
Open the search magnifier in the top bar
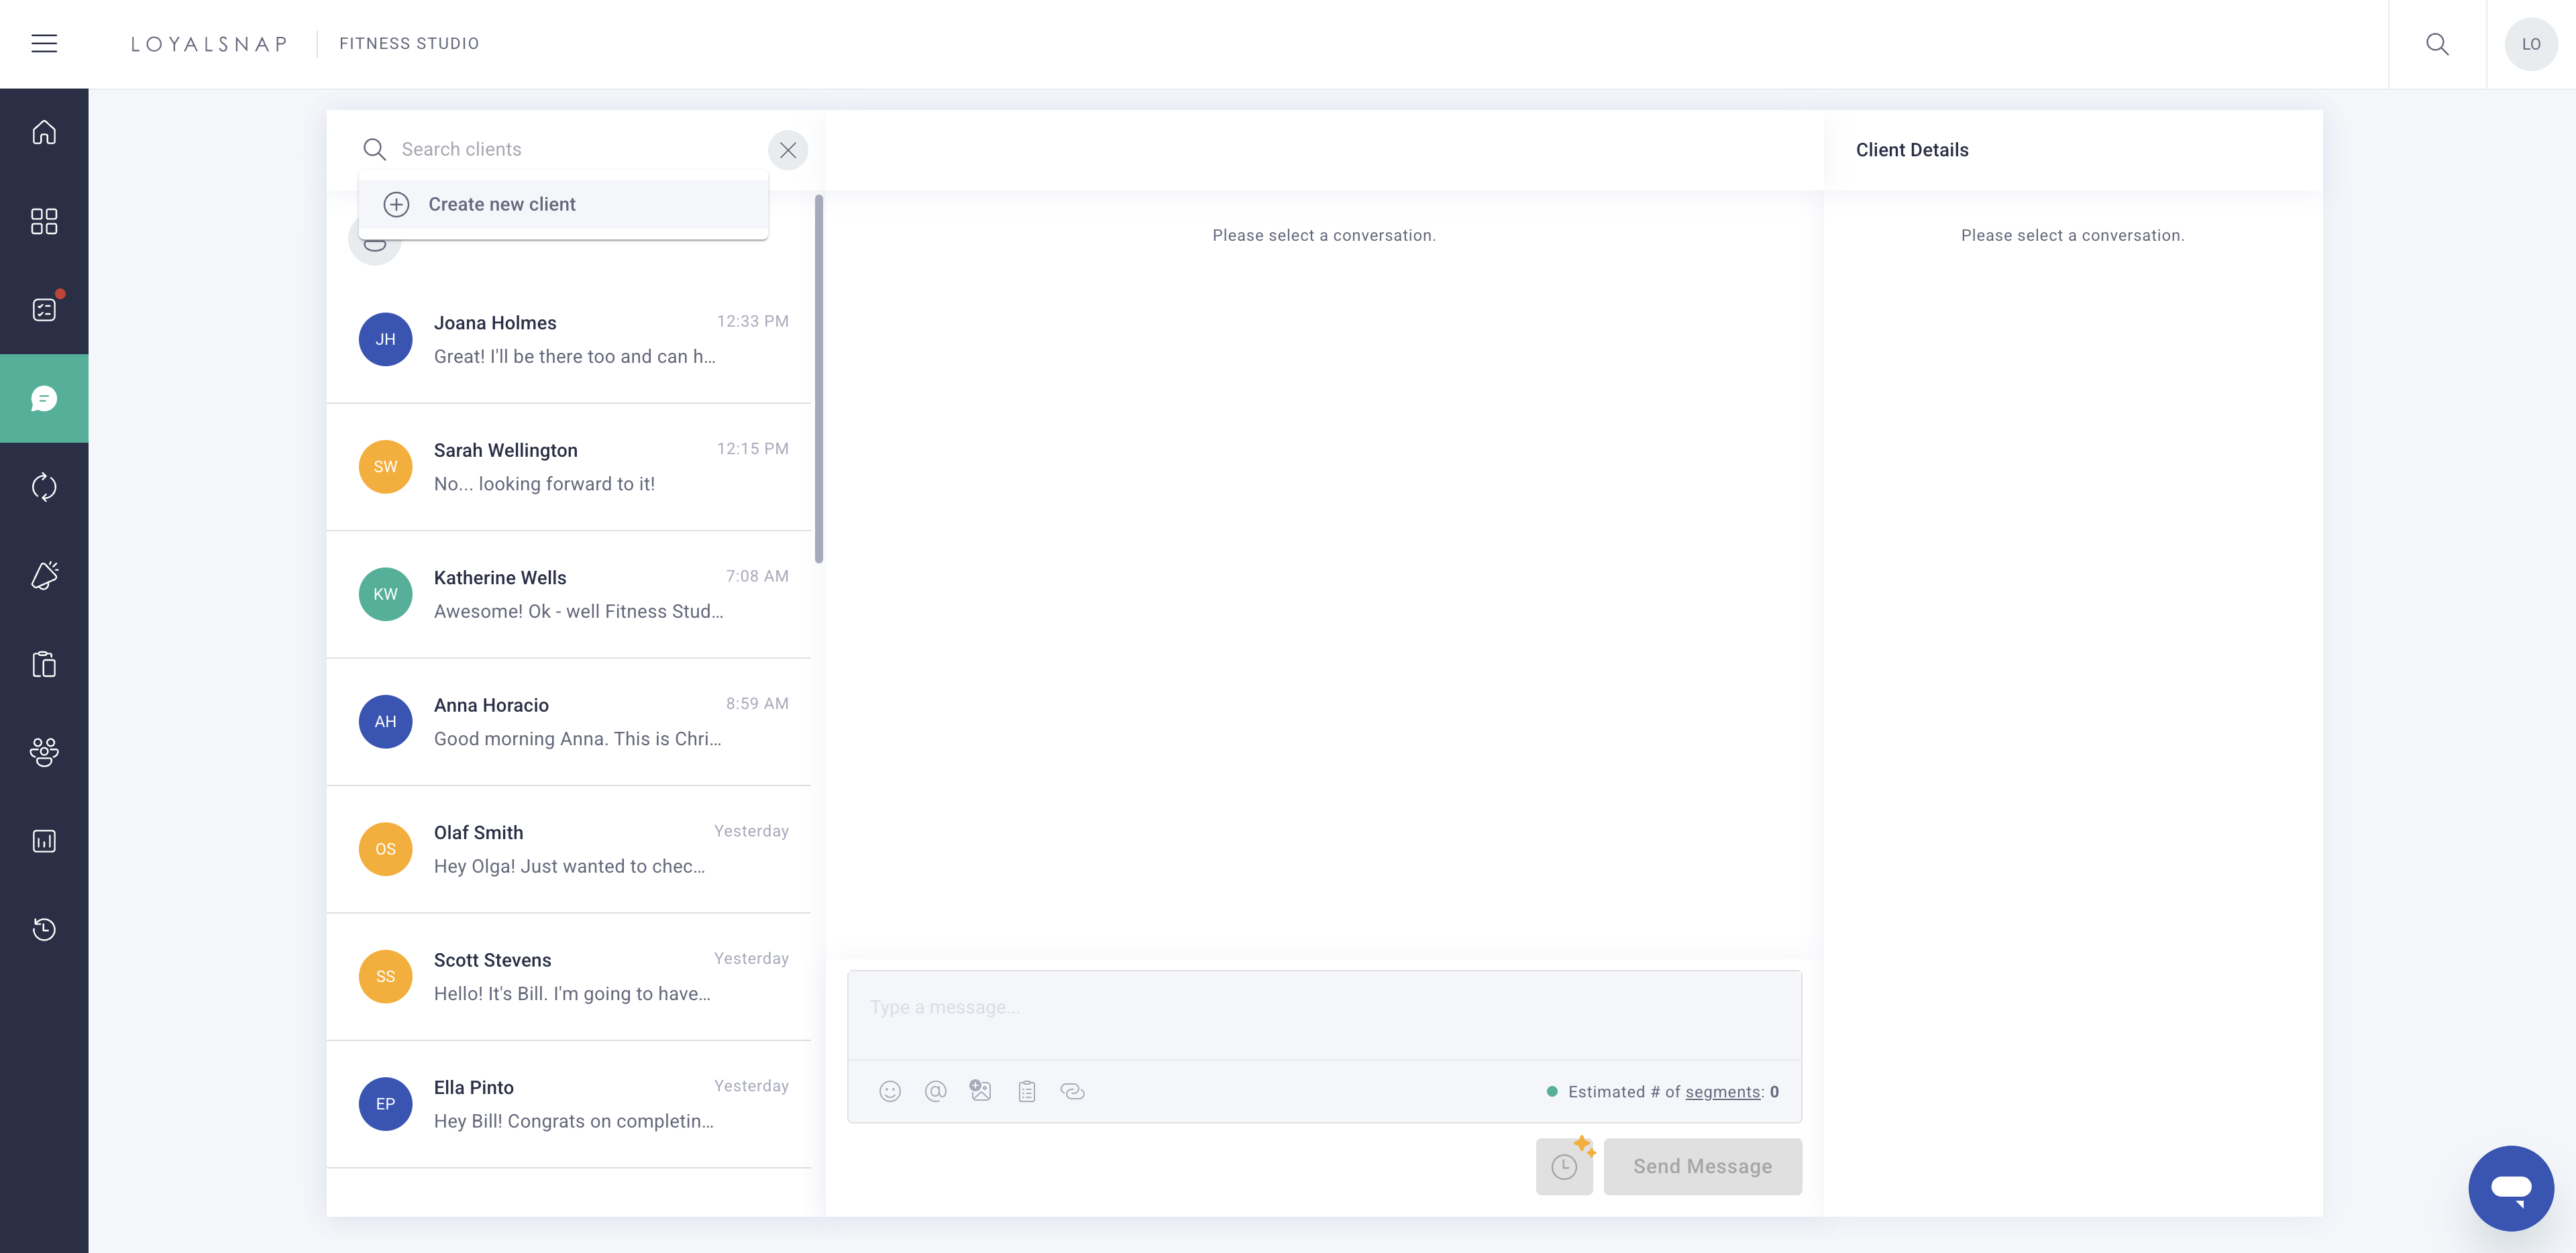tap(2437, 43)
